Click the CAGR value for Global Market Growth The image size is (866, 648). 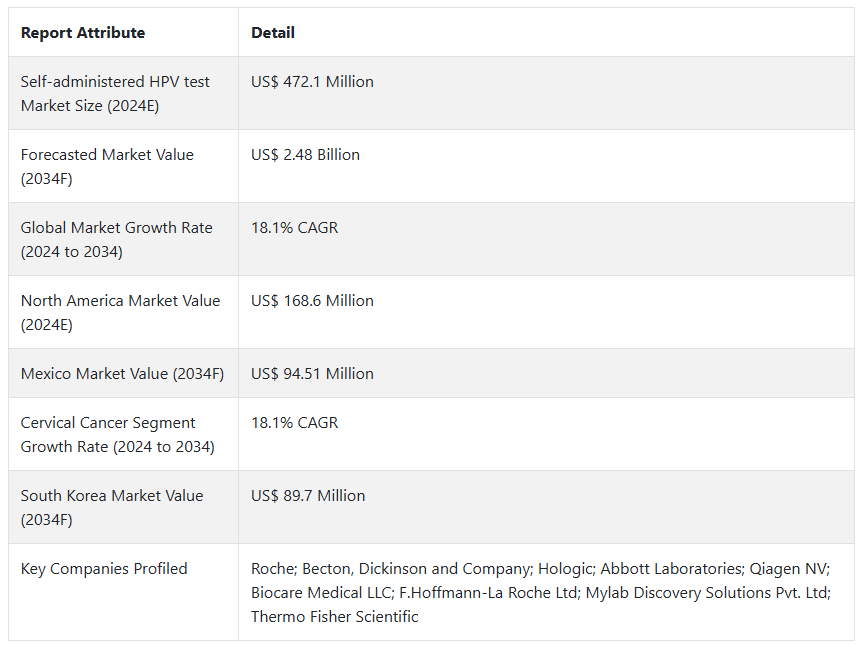[294, 228]
